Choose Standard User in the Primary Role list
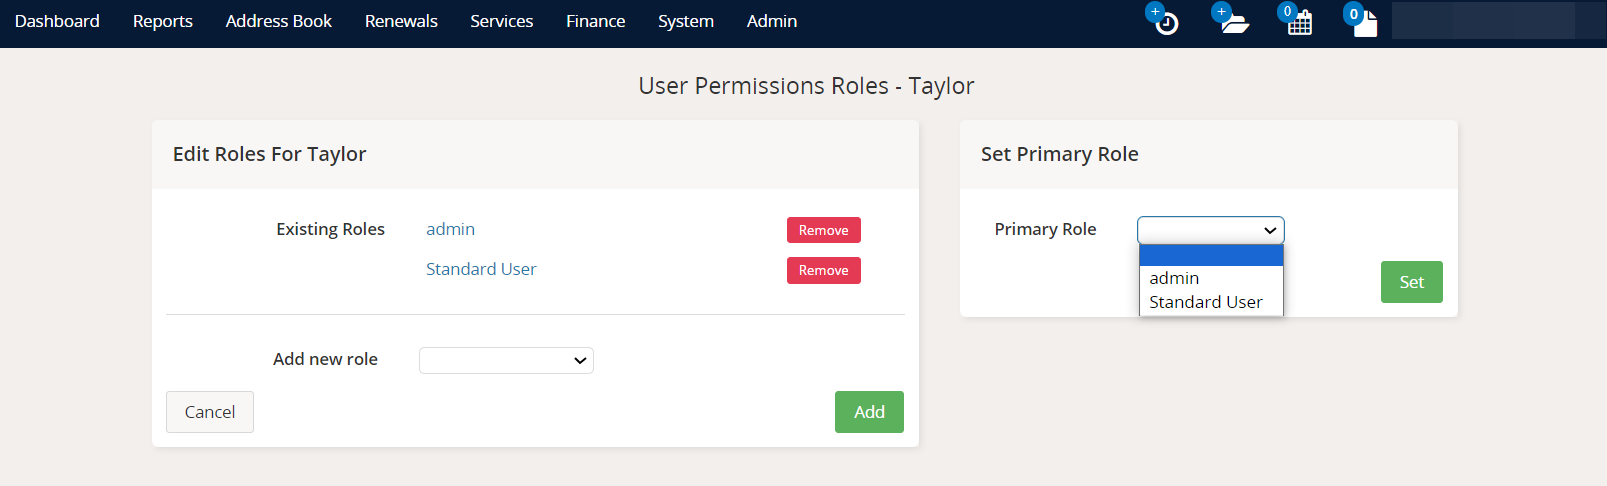The image size is (1607, 486). [x=1205, y=302]
